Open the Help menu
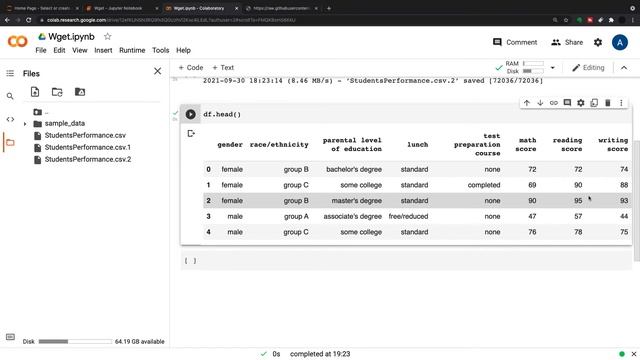640x360 pixels. [x=183, y=50]
